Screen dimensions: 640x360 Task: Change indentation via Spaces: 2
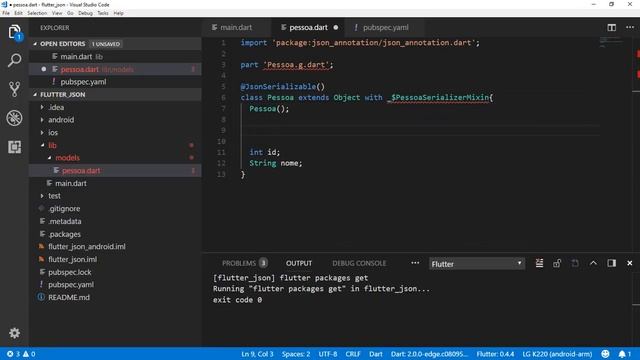pos(296,354)
